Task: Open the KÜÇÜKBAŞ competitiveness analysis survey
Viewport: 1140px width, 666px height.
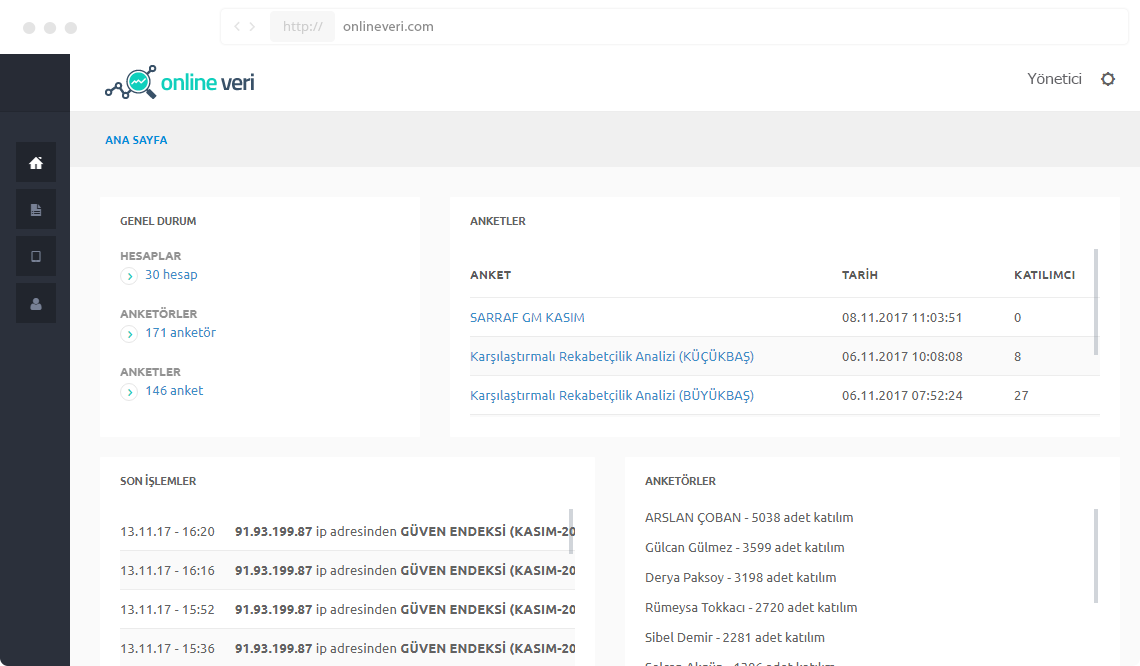Action: coord(611,357)
